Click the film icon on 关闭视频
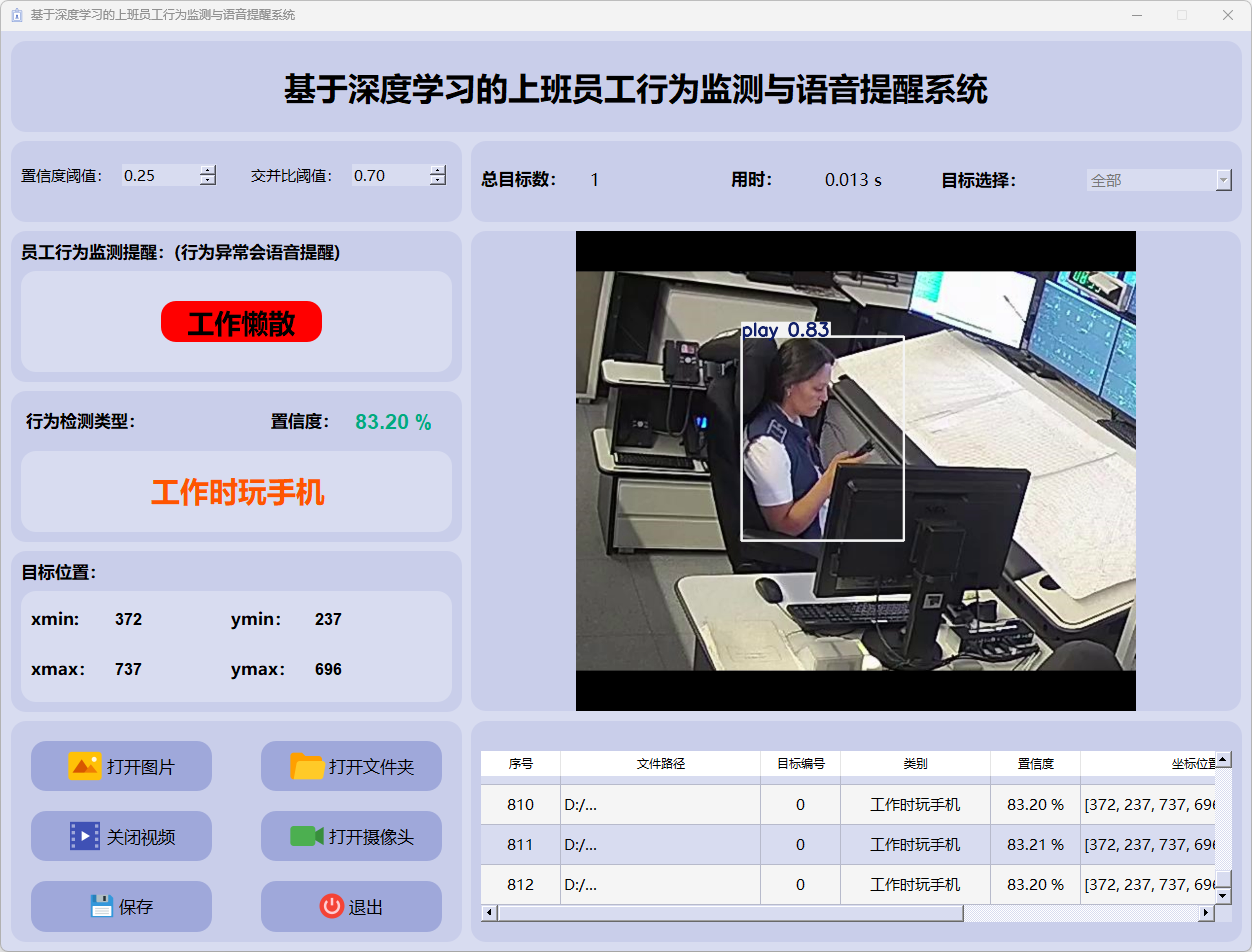This screenshot has width=1252, height=952. [x=84, y=836]
